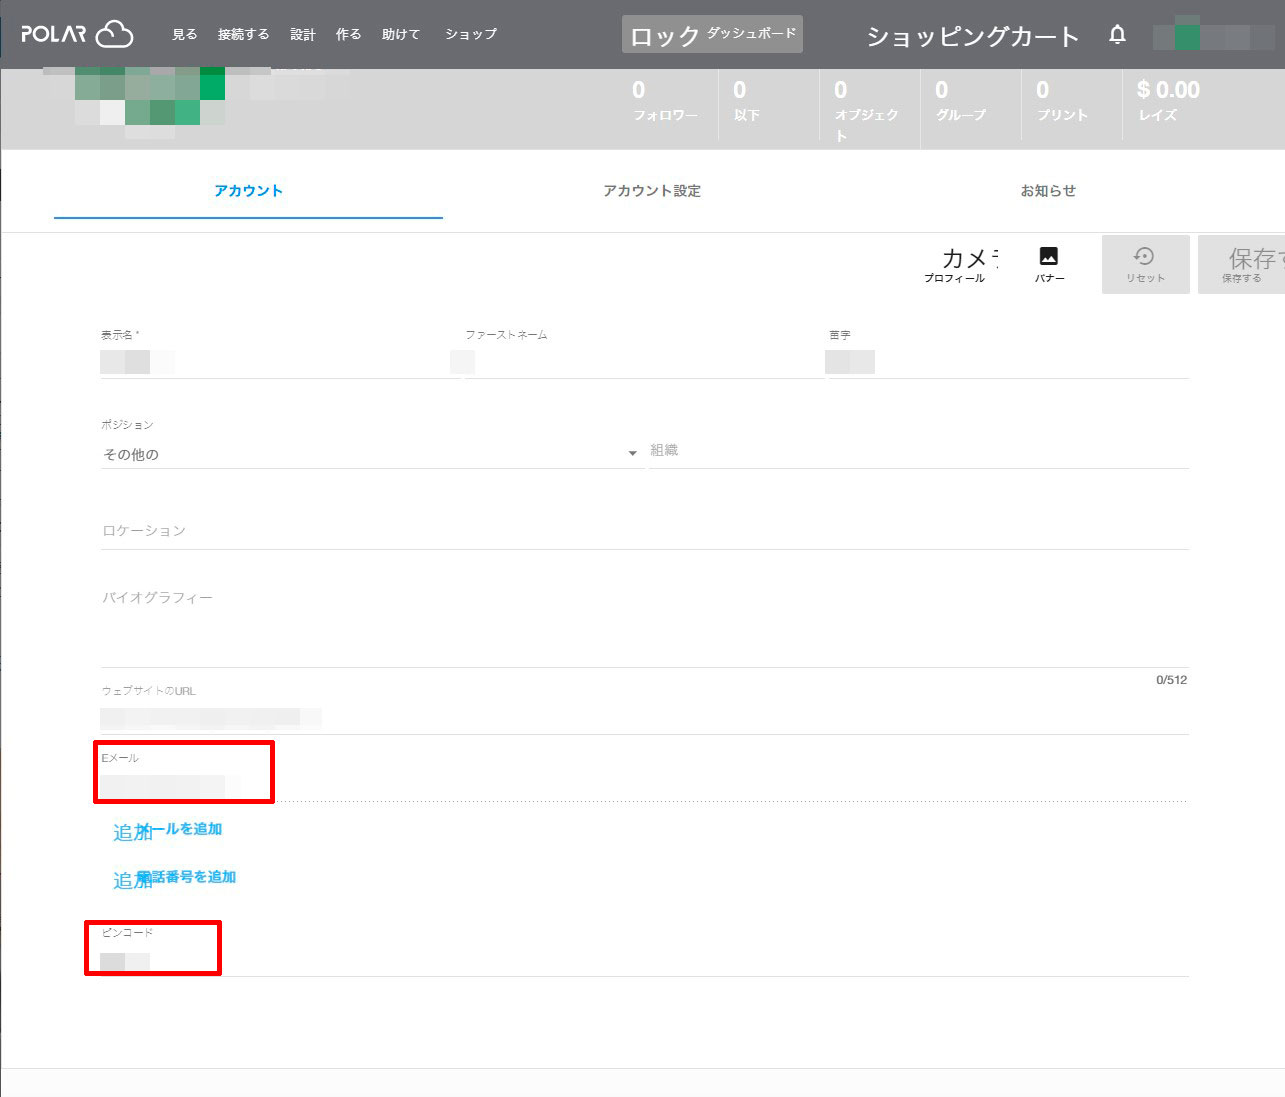
Task: Open the ショッピングカート link
Action: click(972, 36)
